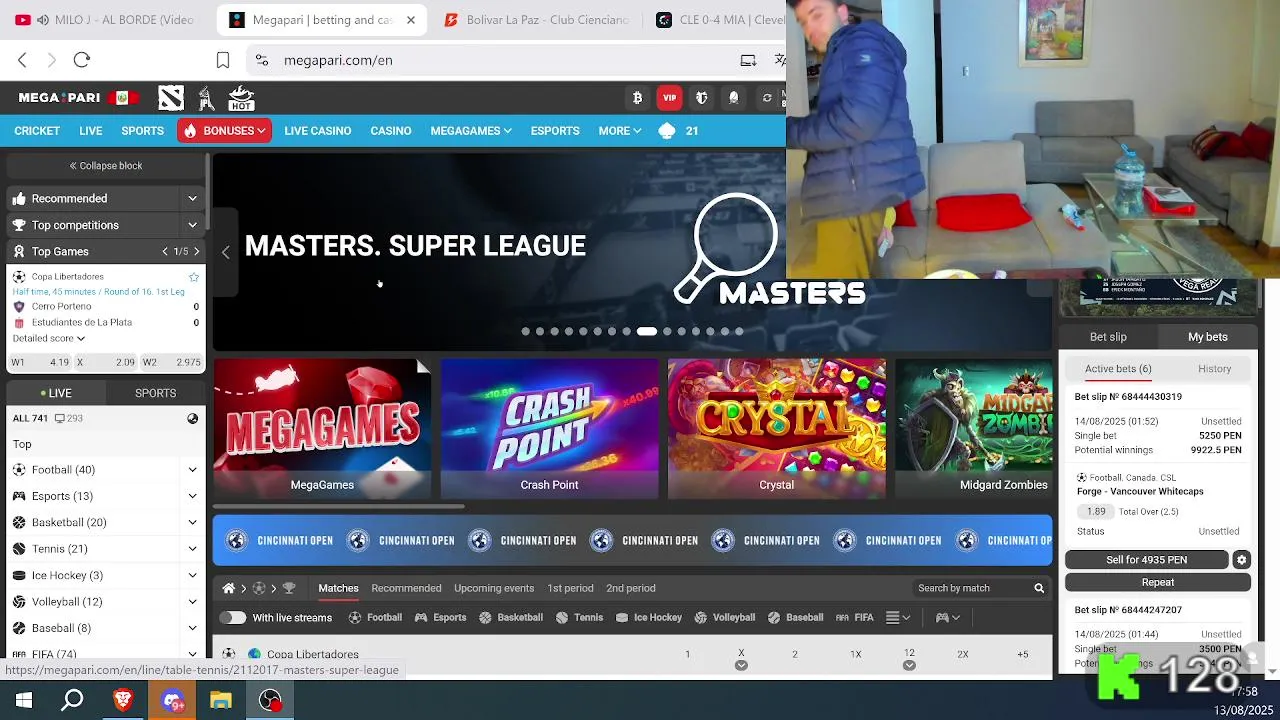Expand Ice Hockey (3) in sidebar
1280x720 pixels.
(193, 576)
